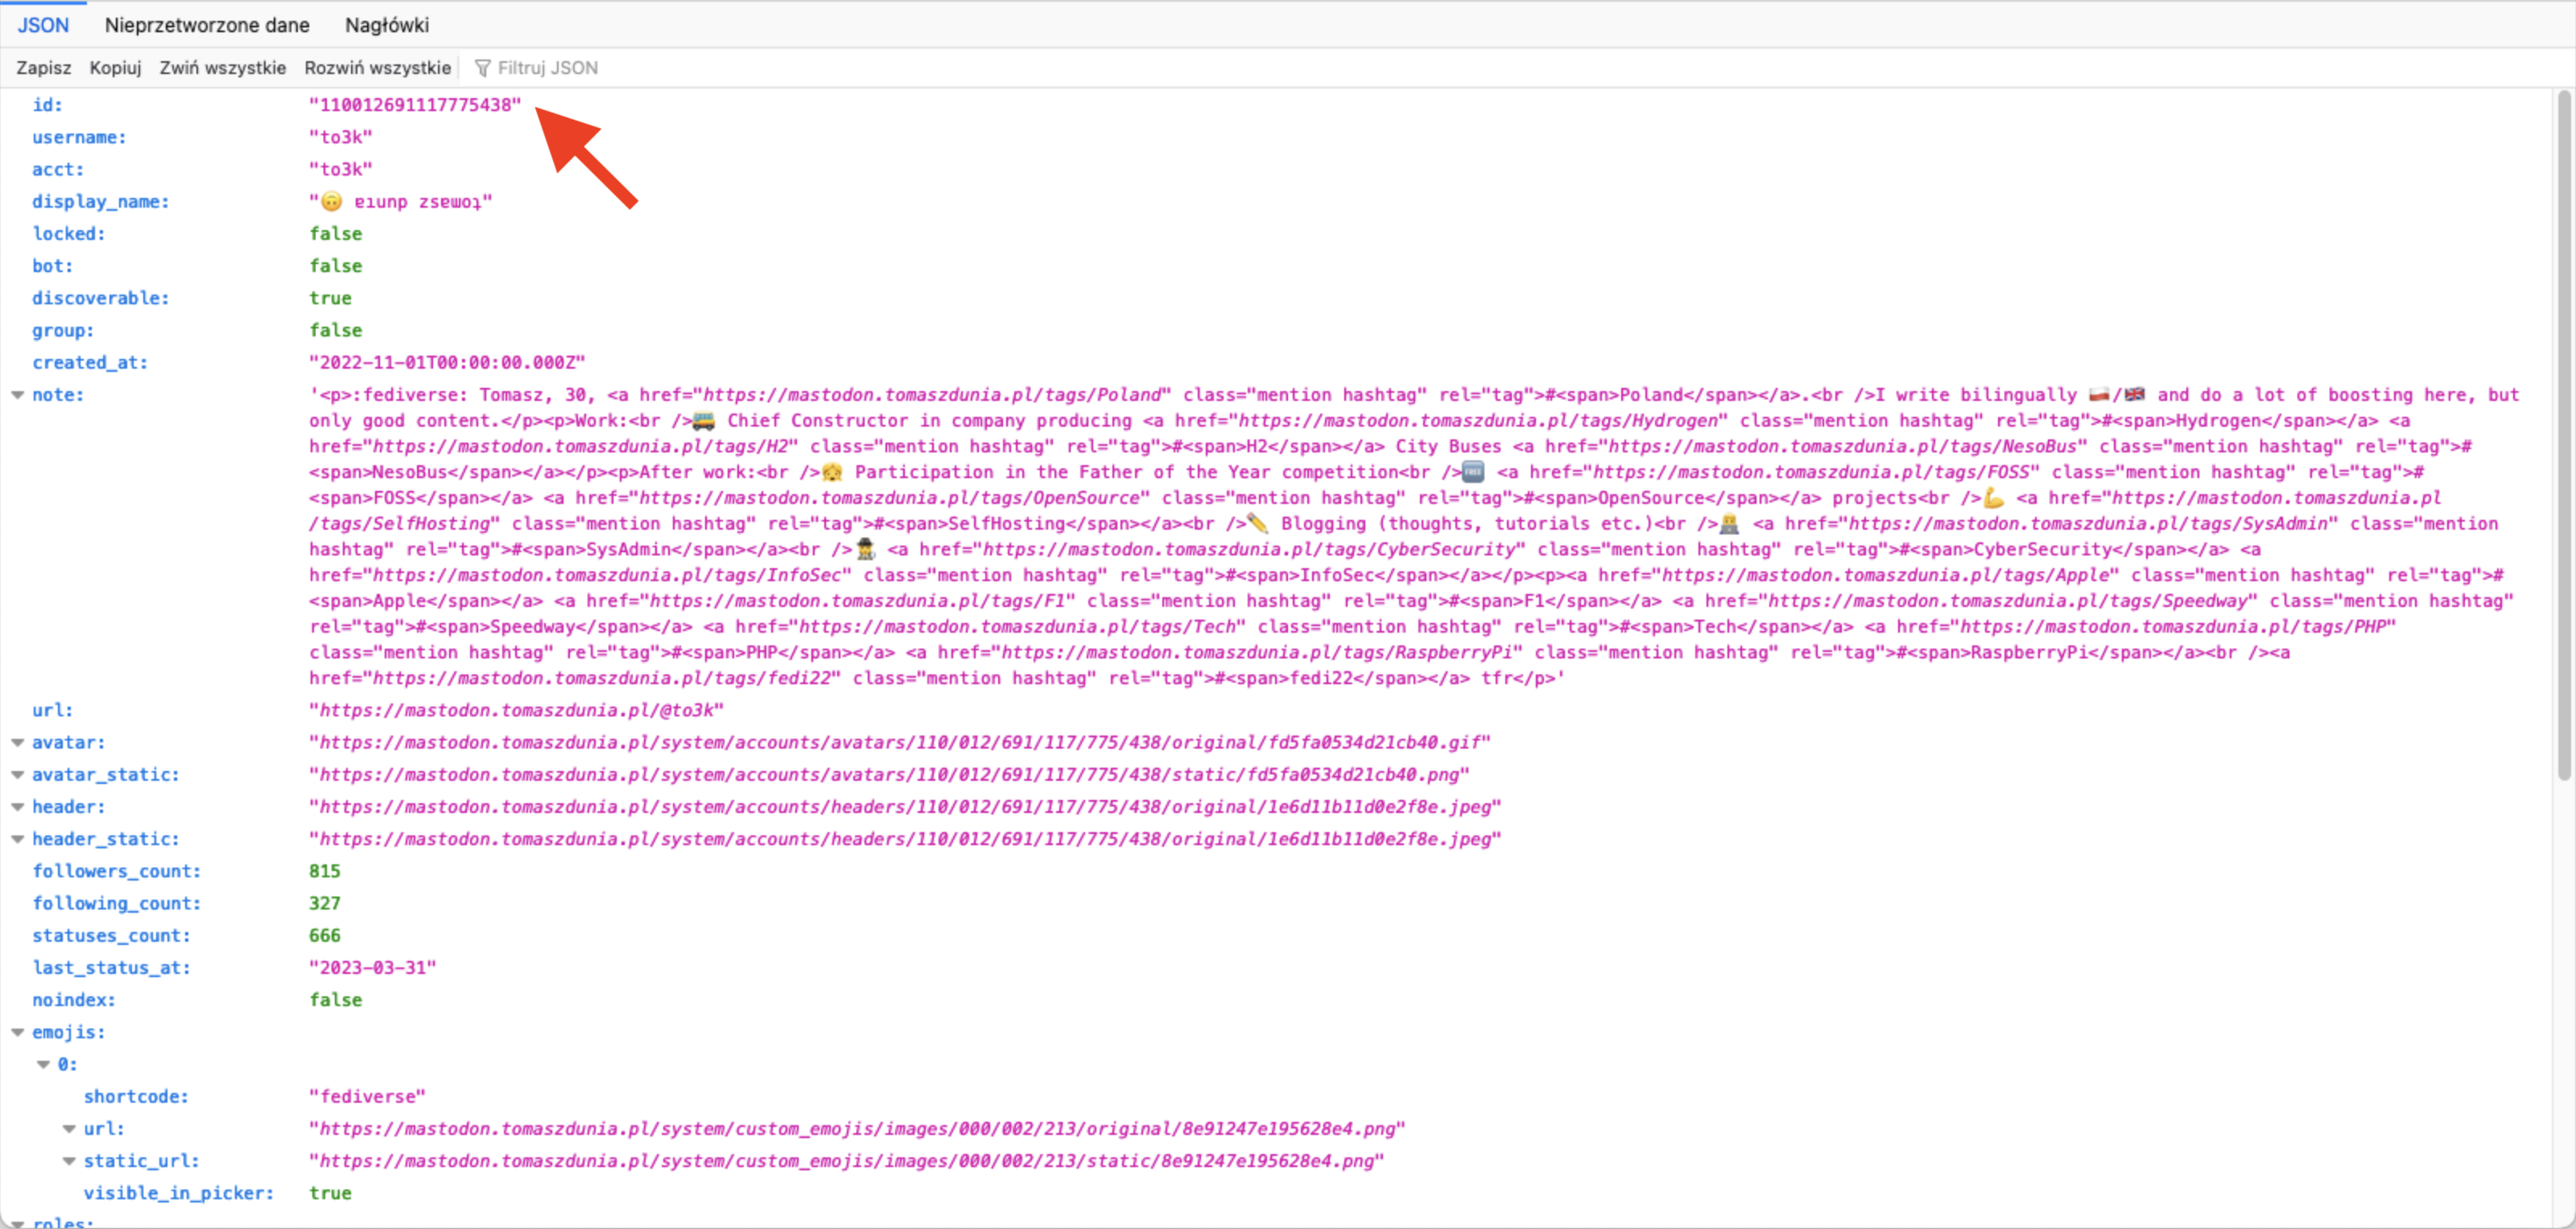Click Rozwiń wszystkie to expand all
The height and width of the screenshot is (1229, 2576).
(x=377, y=68)
